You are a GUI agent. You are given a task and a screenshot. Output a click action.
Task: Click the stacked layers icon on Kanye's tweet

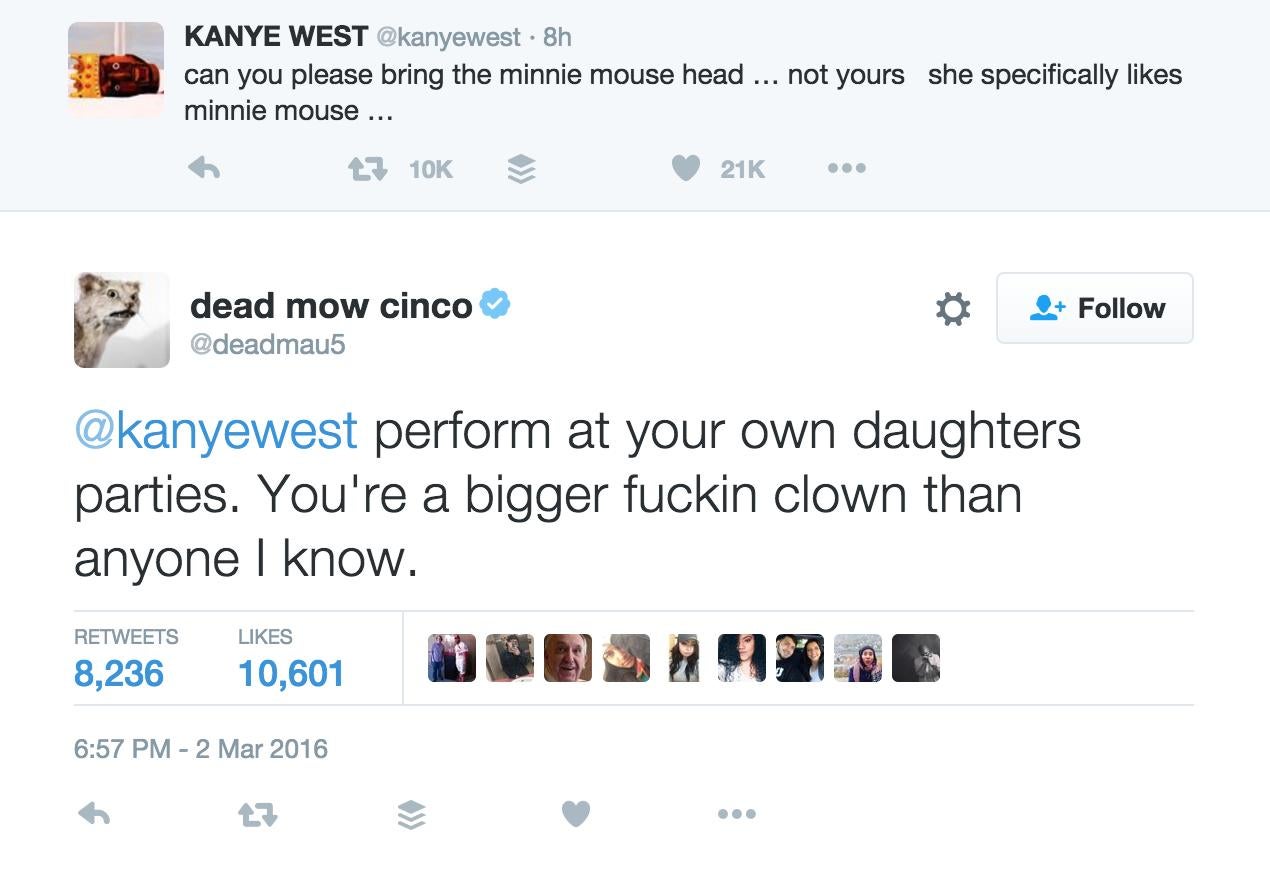[x=521, y=170]
